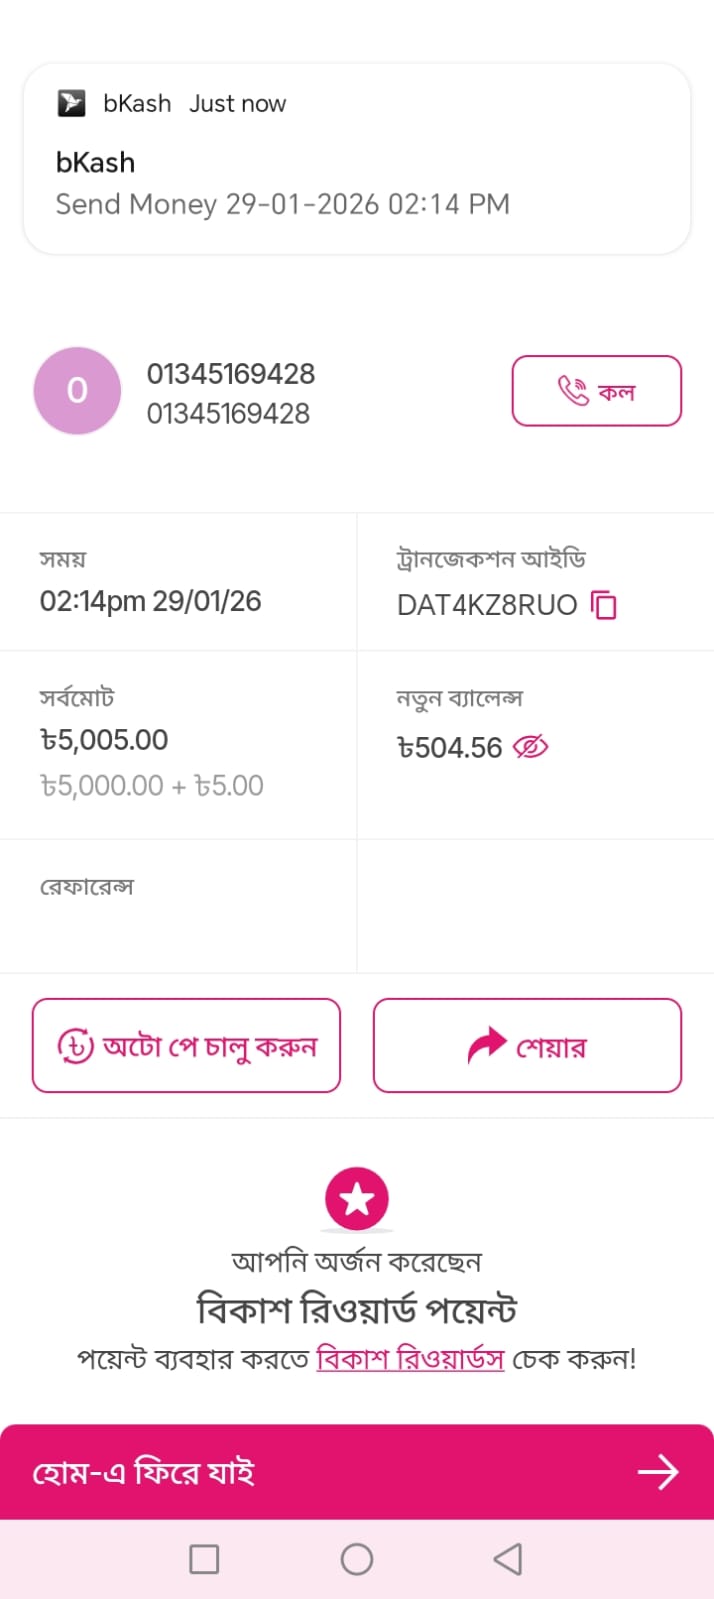The width and height of the screenshot is (714, 1599).
Task: Tap the share arrow icon
Action: (487, 1046)
